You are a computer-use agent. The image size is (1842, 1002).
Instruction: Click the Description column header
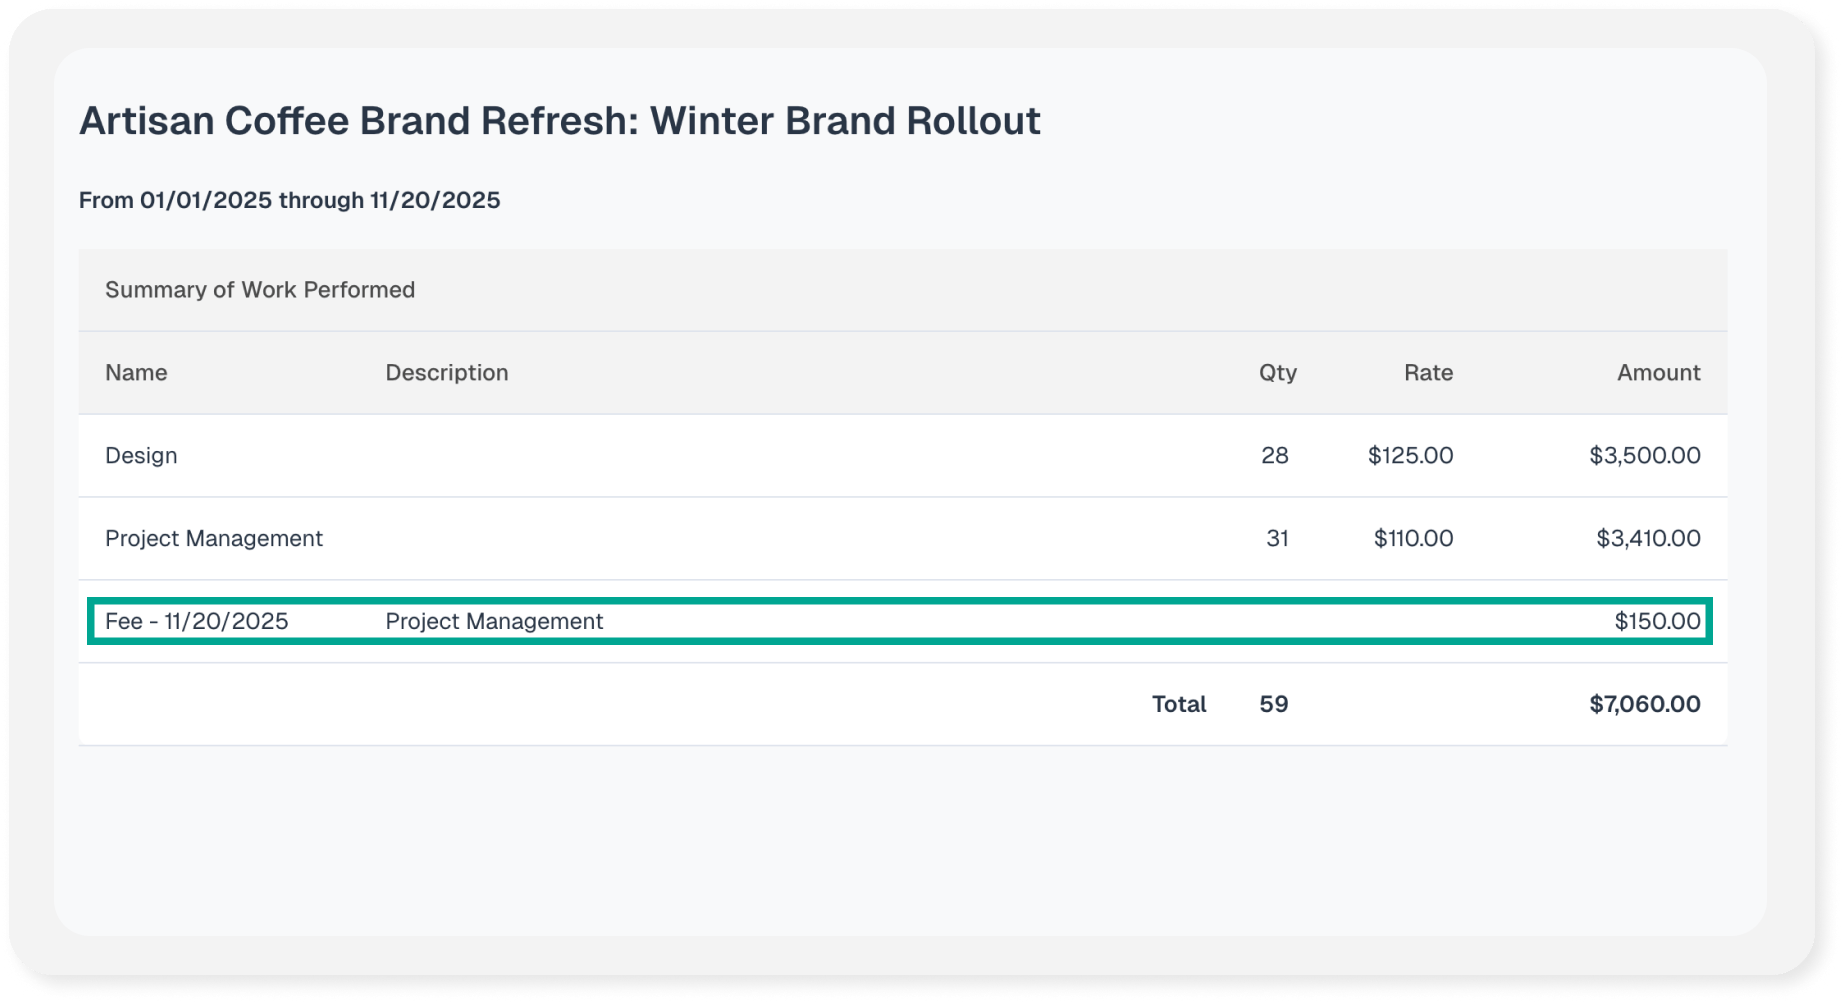click(446, 373)
